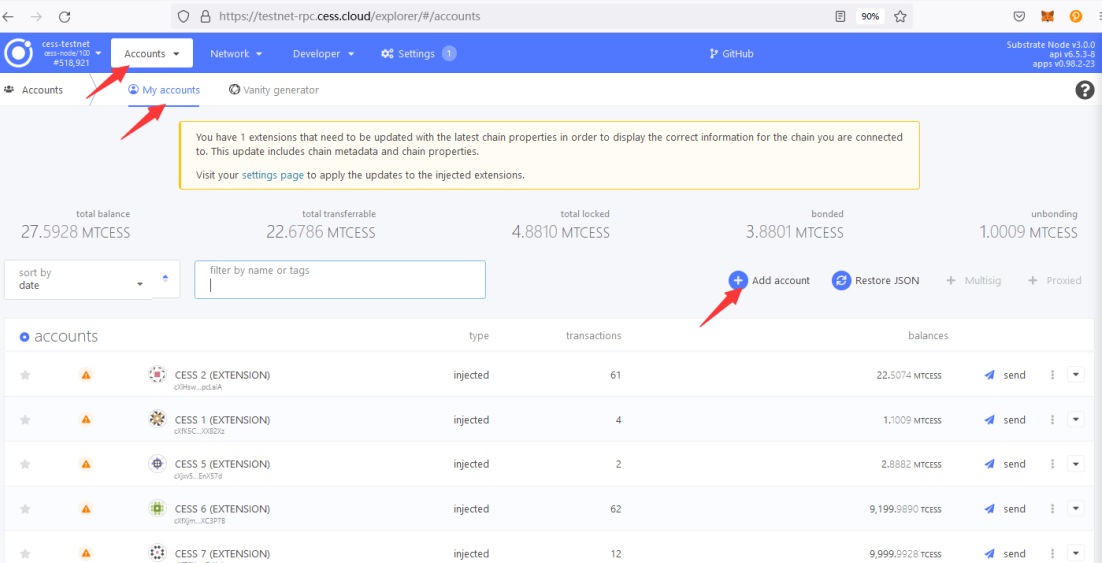Click the Multisig button
Screen dimensions: 1102x563
974,280
